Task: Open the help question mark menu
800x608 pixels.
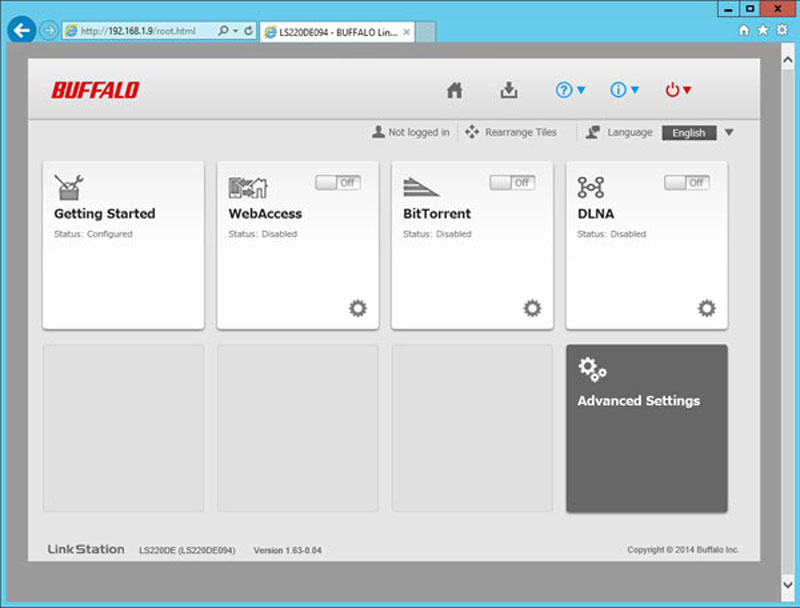Action: (x=570, y=90)
